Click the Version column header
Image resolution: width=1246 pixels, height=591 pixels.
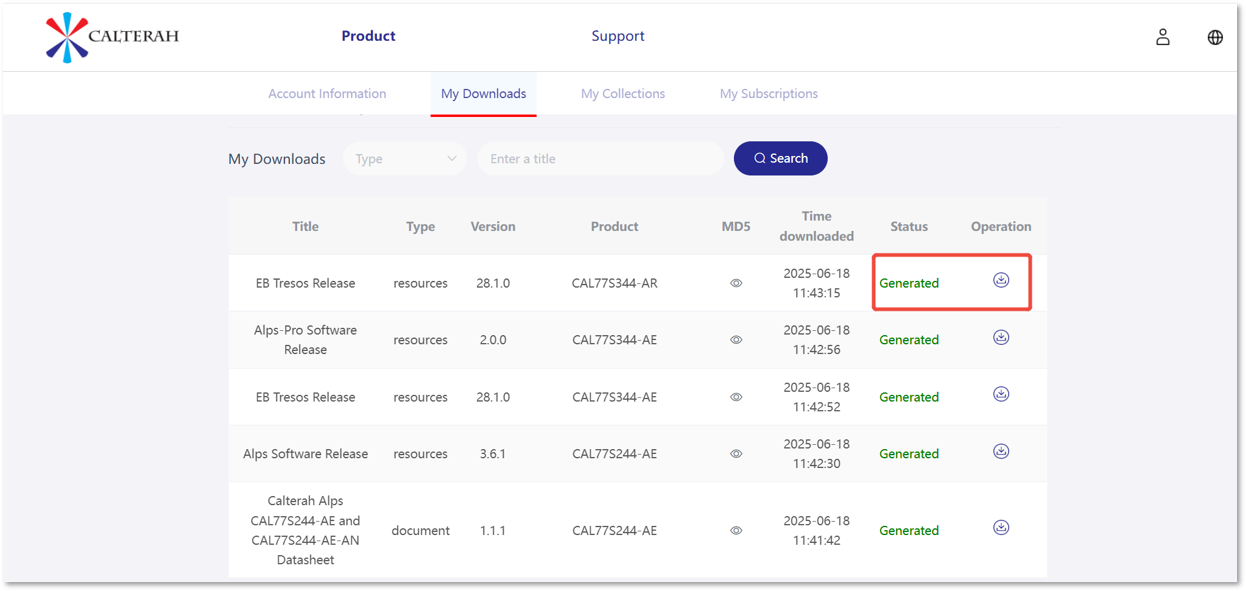(x=493, y=227)
